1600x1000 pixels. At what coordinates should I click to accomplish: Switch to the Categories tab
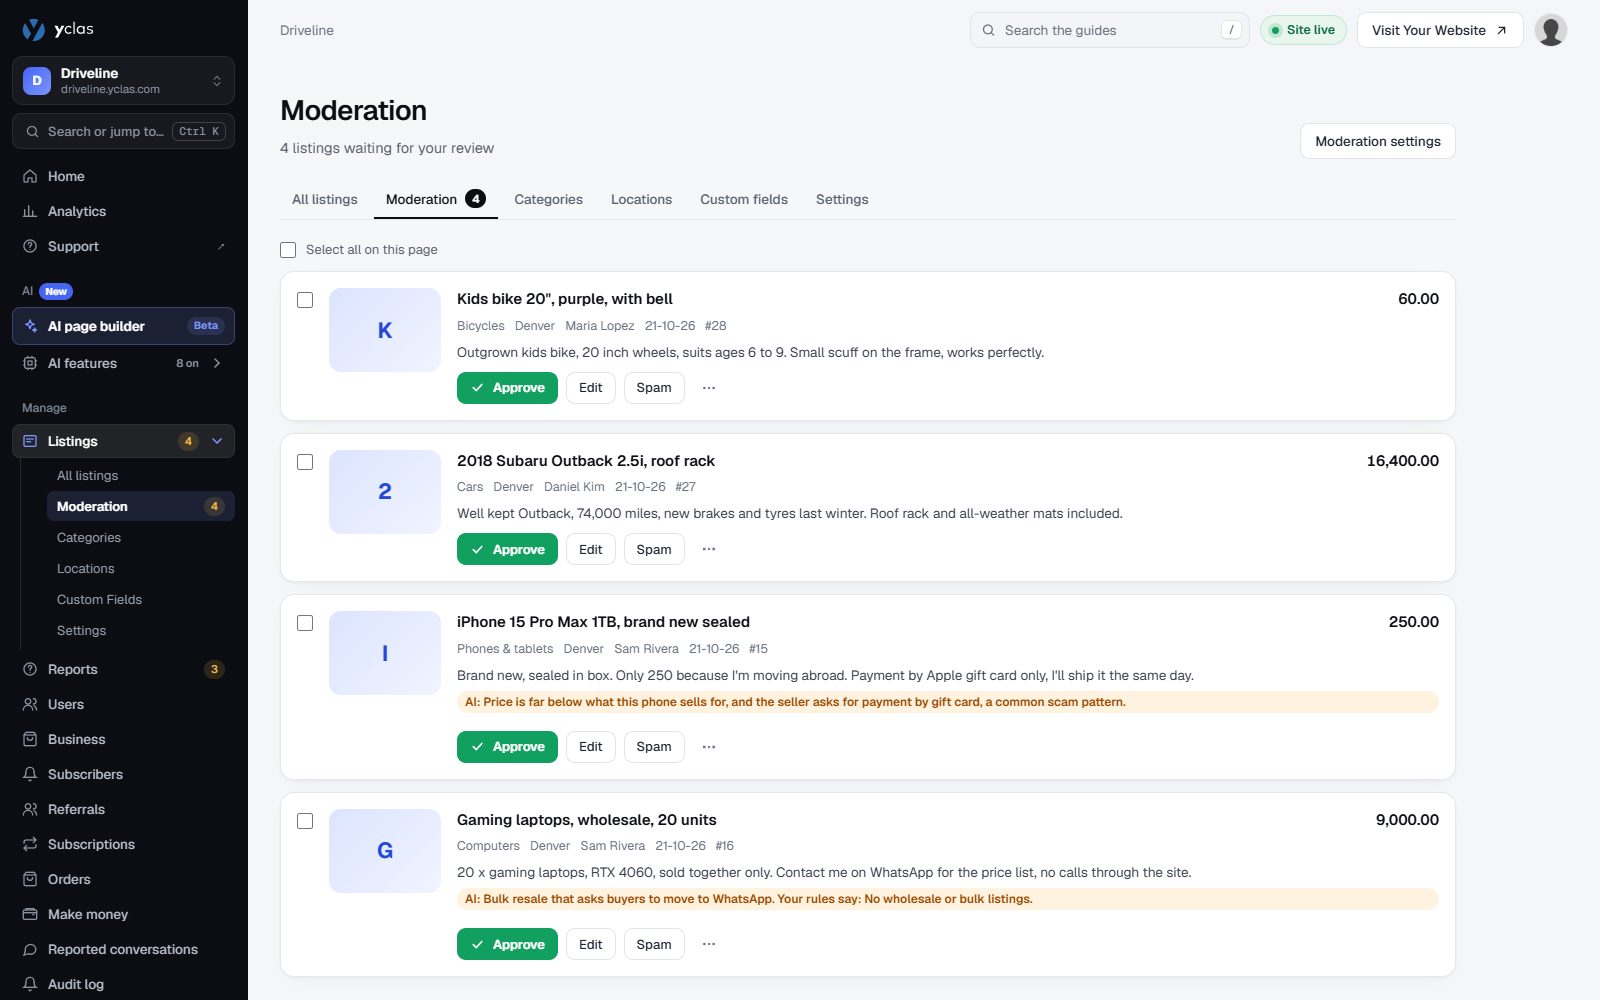point(548,199)
